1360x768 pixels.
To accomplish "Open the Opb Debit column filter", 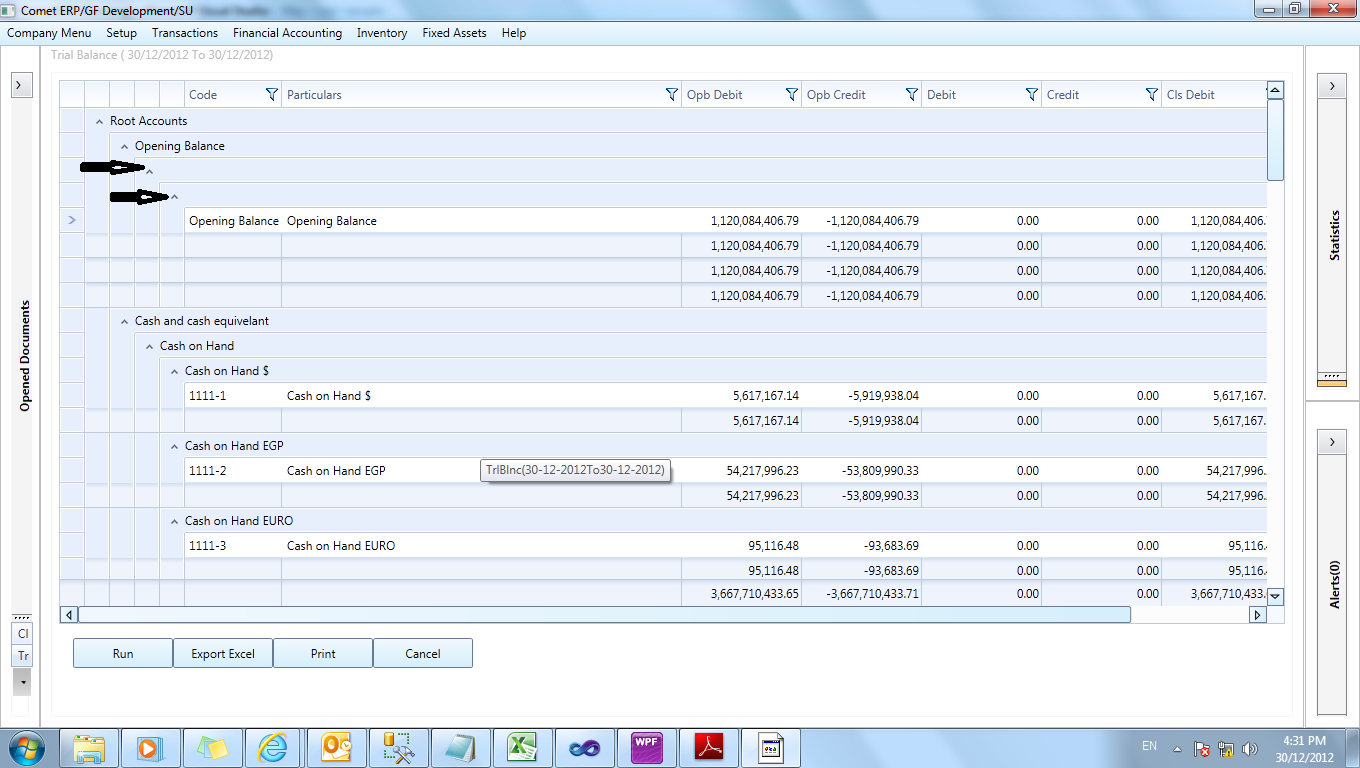I will point(791,94).
